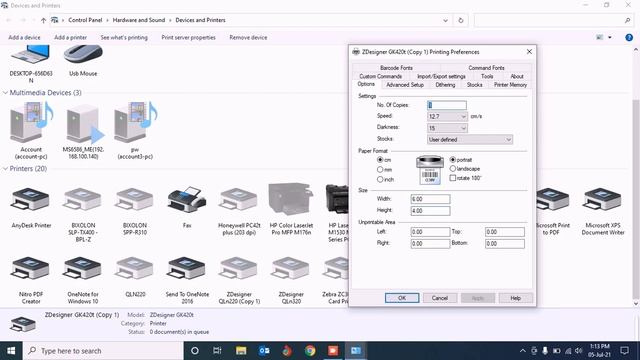Viewport: 640px width, 360px height.
Task: Select the Send To OneNote 2016 printer
Action: [x=187, y=269]
